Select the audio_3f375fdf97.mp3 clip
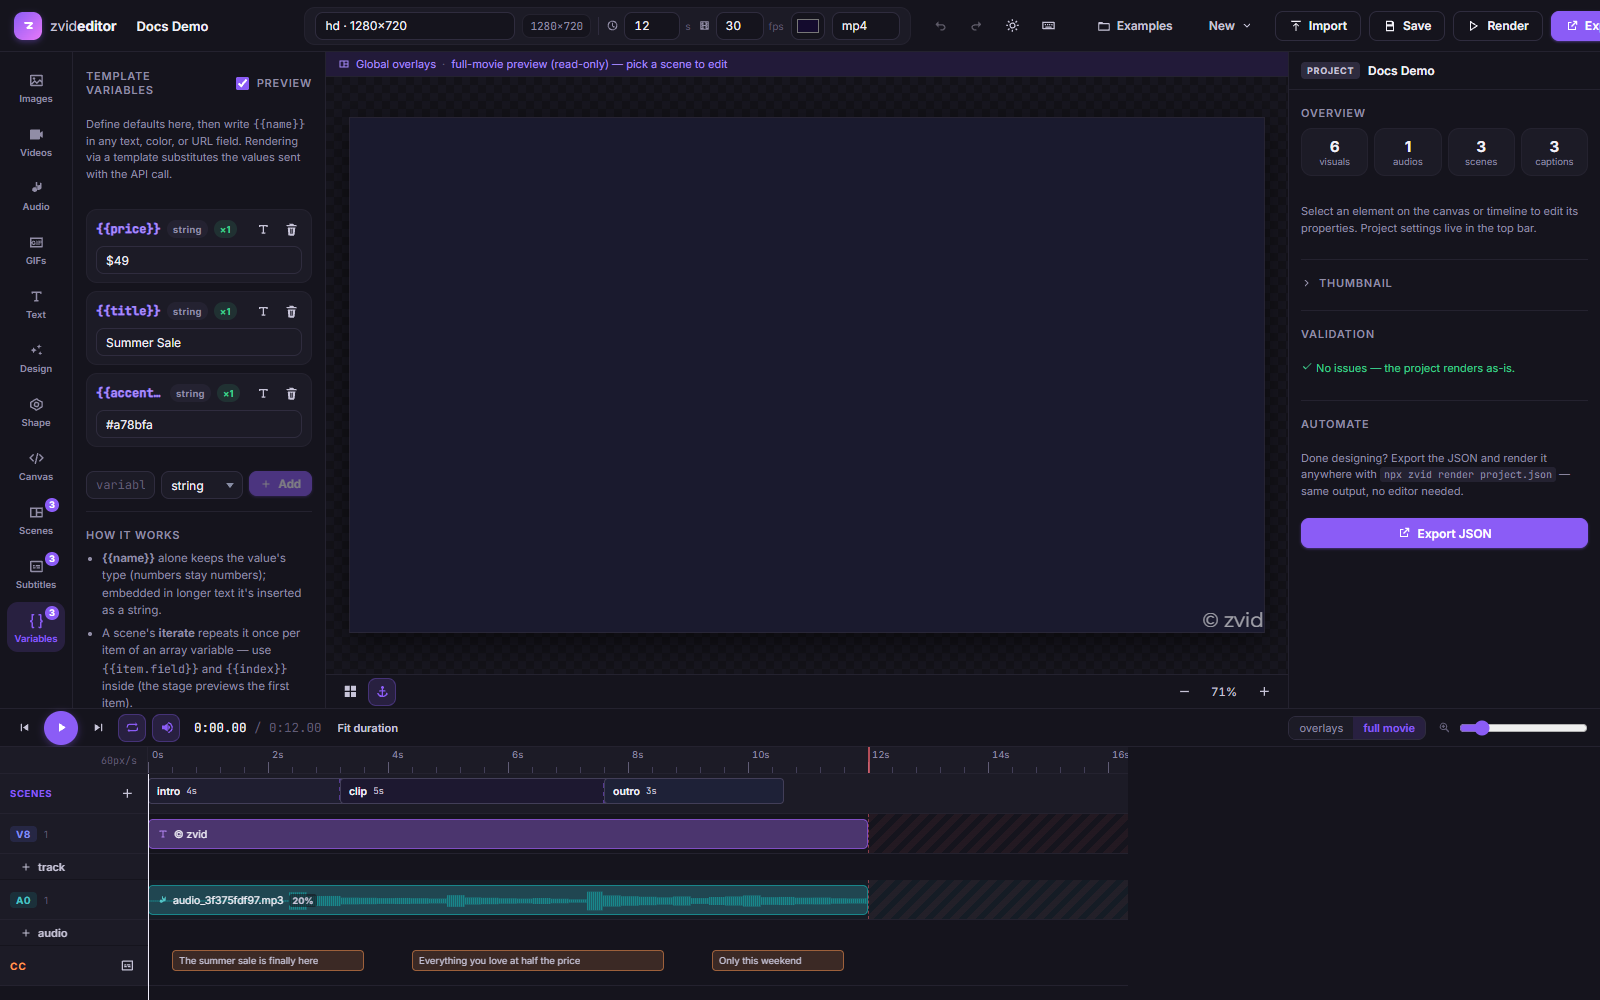 coord(508,900)
